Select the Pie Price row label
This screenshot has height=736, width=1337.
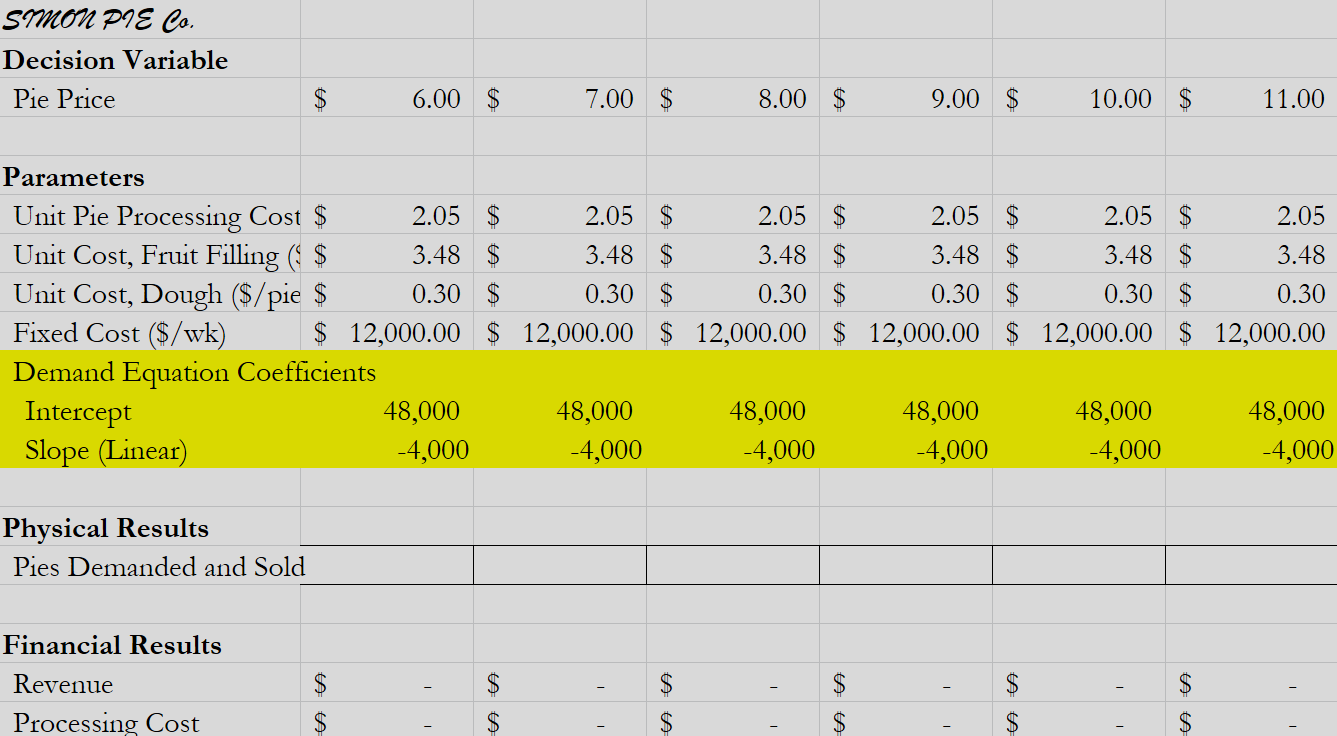(x=64, y=99)
